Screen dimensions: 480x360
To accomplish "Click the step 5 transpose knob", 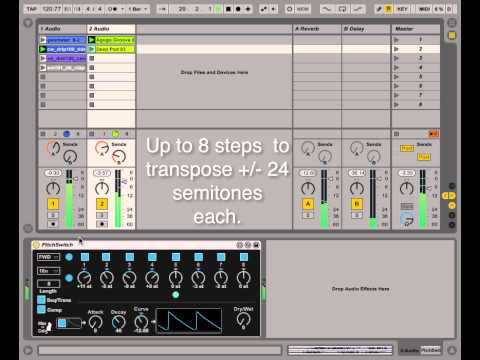I will 176,277.
